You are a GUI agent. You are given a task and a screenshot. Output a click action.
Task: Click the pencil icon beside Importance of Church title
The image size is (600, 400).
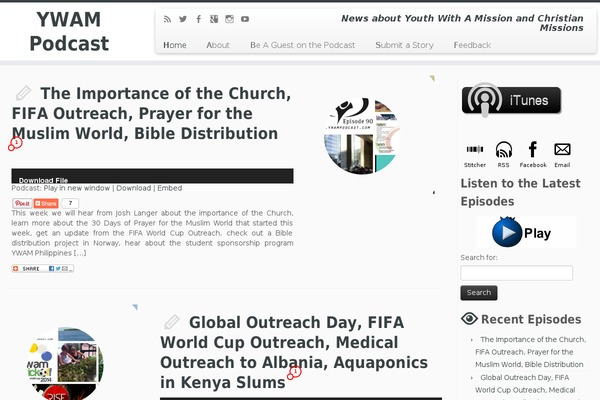pyautogui.click(x=23, y=93)
